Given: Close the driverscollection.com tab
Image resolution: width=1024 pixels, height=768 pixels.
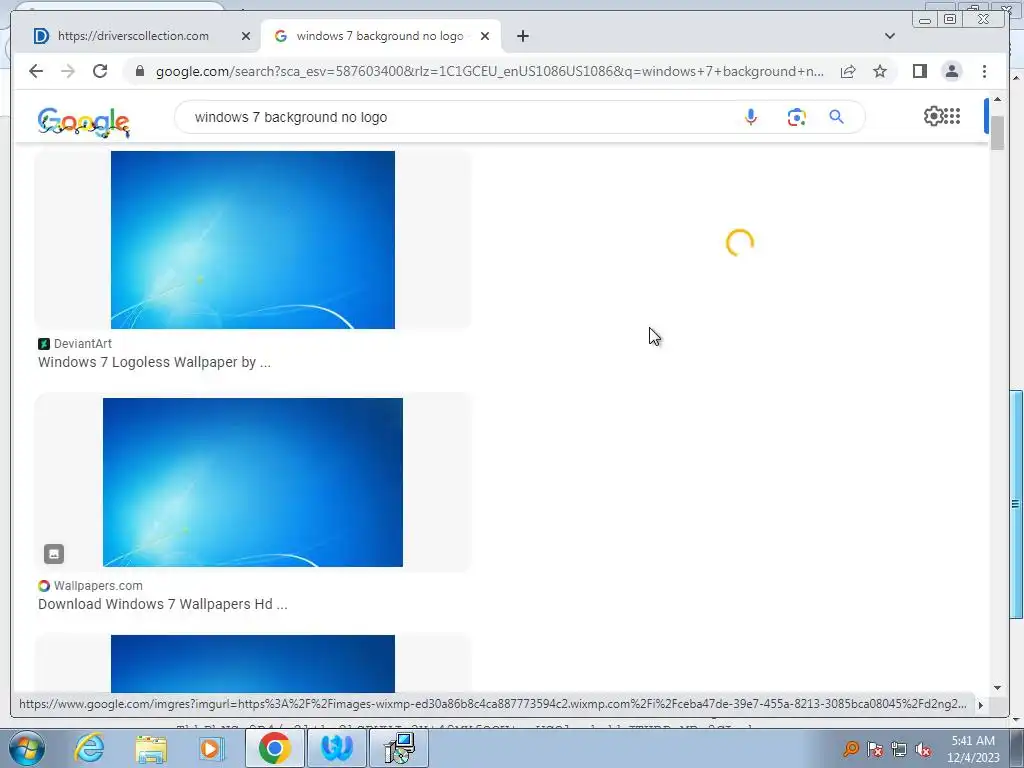Looking at the screenshot, I should [x=246, y=36].
